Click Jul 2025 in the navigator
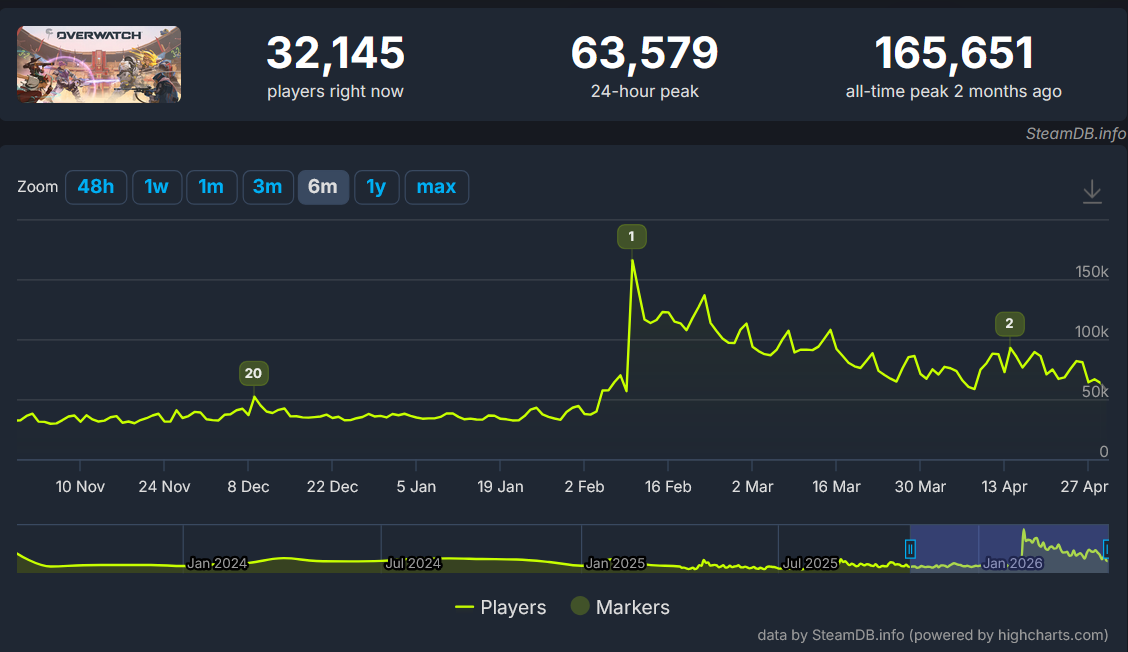The image size is (1128, 652). pos(810,563)
